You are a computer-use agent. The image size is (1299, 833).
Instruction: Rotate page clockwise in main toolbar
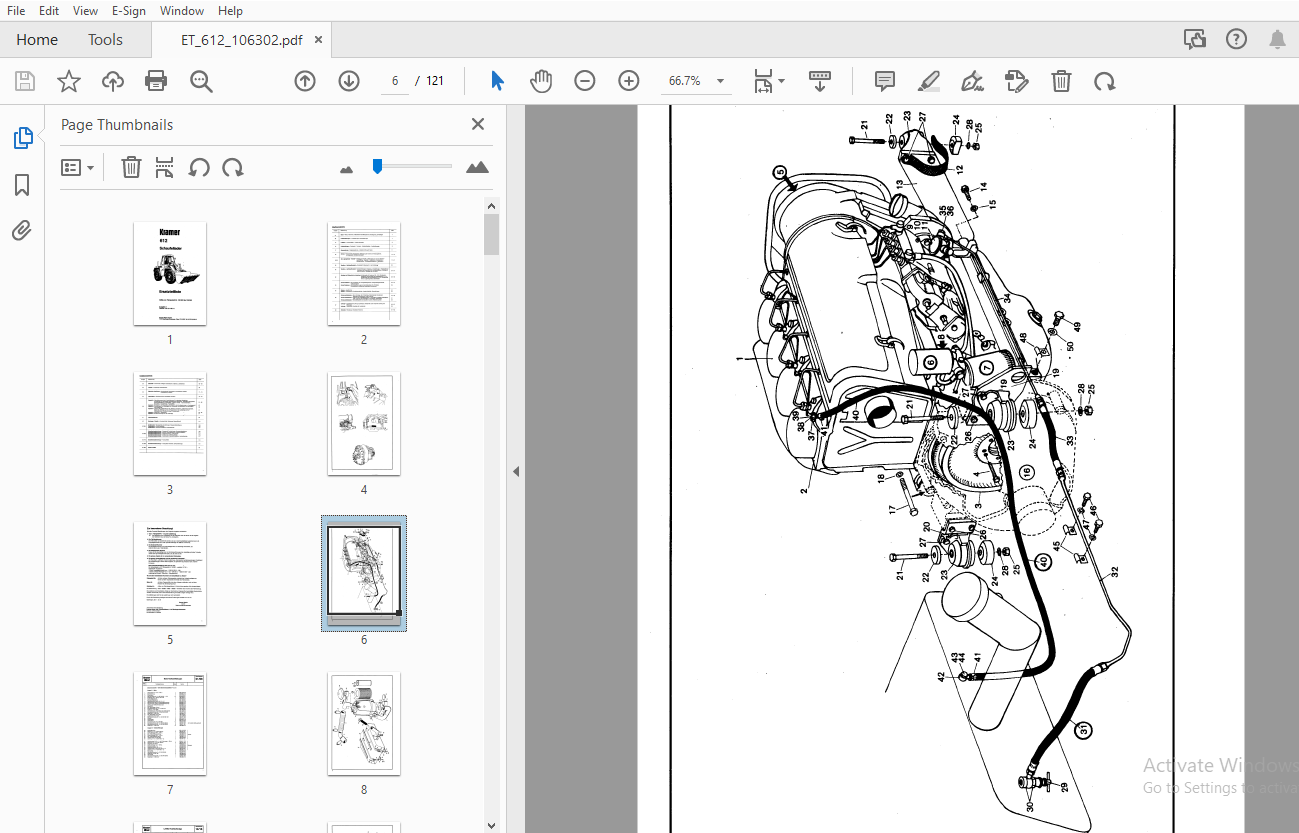[x=1104, y=81]
